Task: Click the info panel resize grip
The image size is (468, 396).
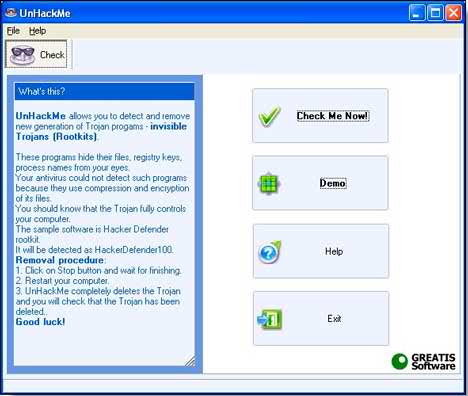Action: (190, 361)
